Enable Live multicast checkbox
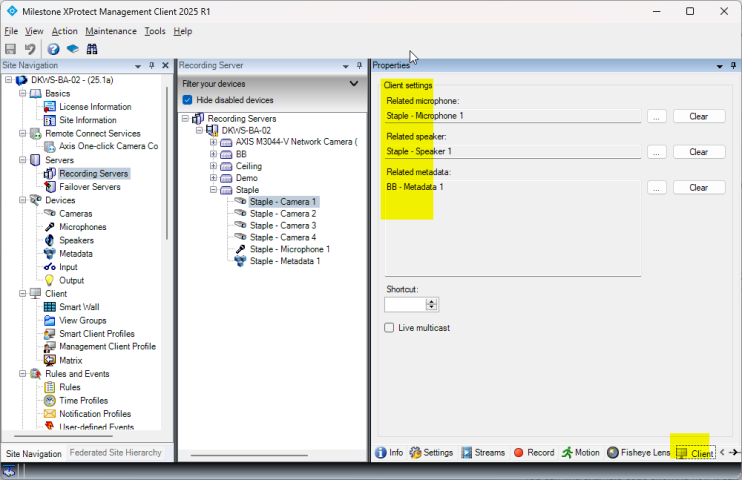Screen dimensions: 742x480 coord(390,327)
